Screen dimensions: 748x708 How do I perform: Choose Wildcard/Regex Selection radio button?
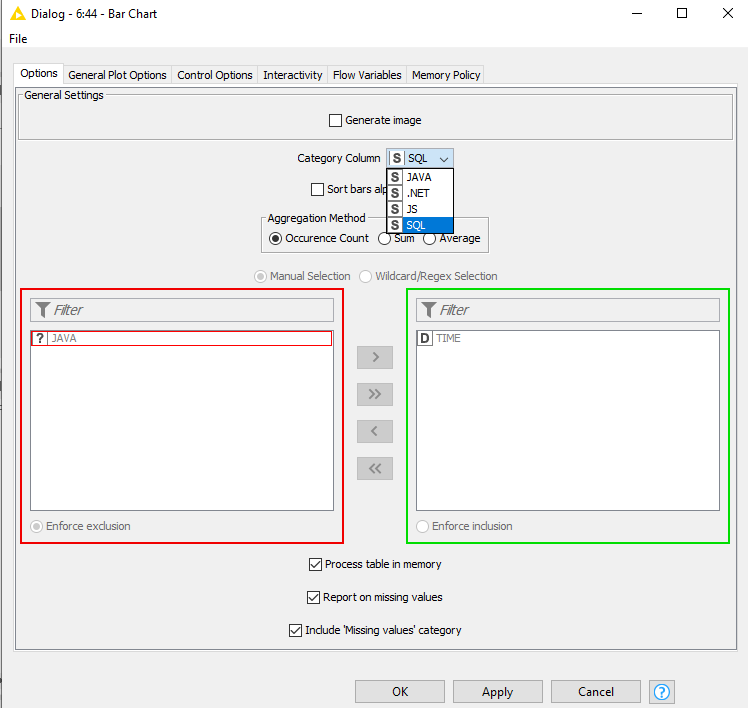365,276
